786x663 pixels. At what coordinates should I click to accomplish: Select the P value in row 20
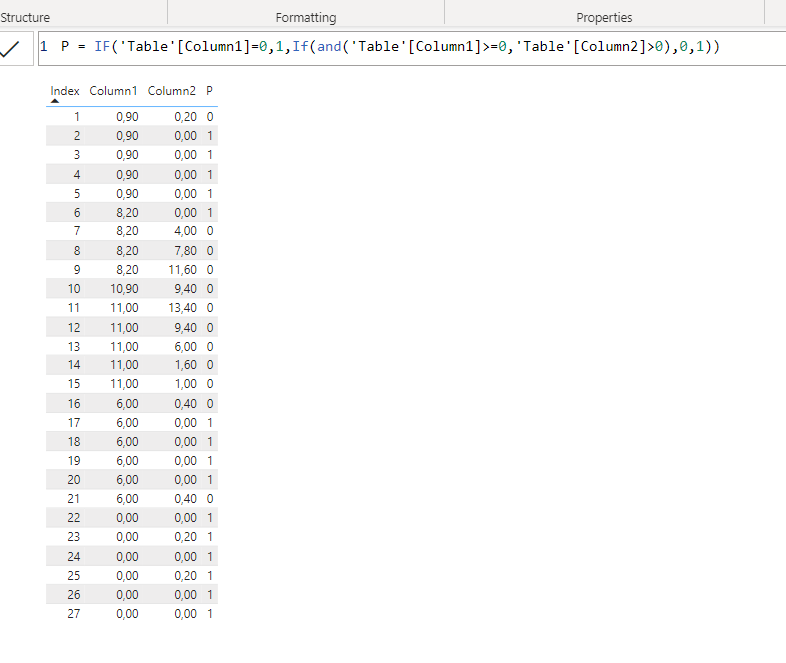(210, 480)
